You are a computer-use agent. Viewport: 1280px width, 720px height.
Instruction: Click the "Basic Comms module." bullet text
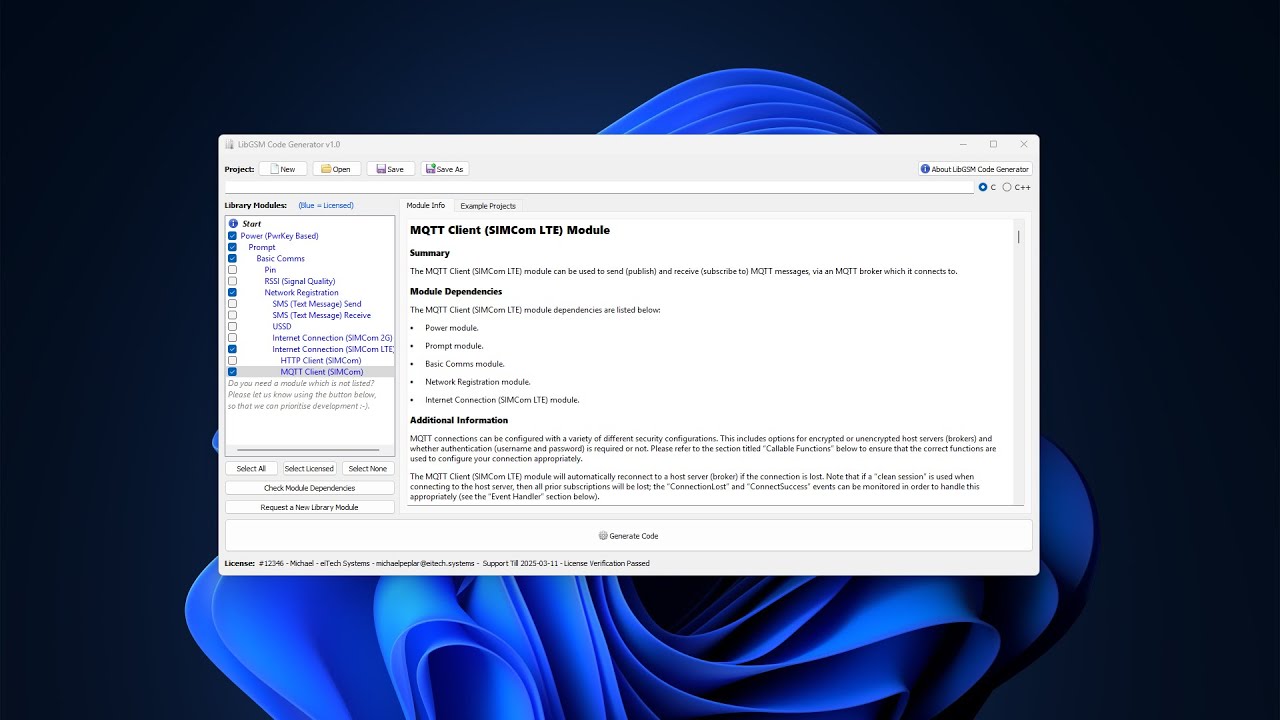tap(465, 364)
